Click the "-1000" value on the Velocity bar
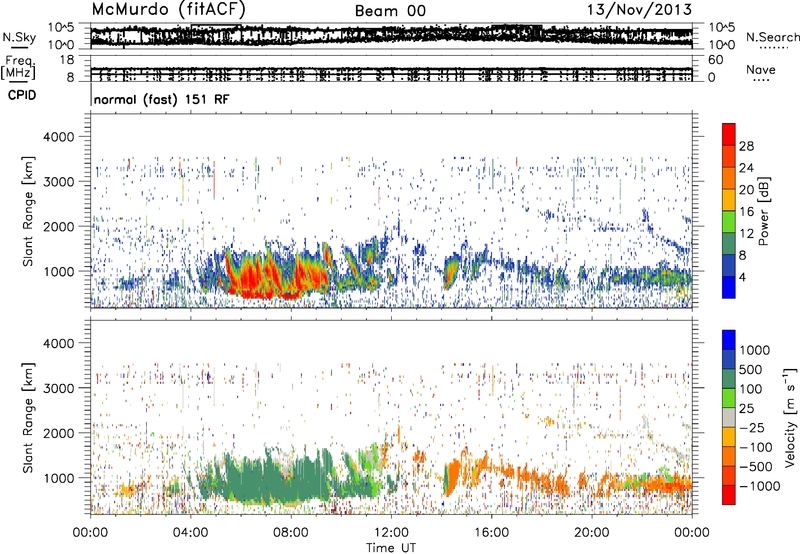 coord(760,486)
